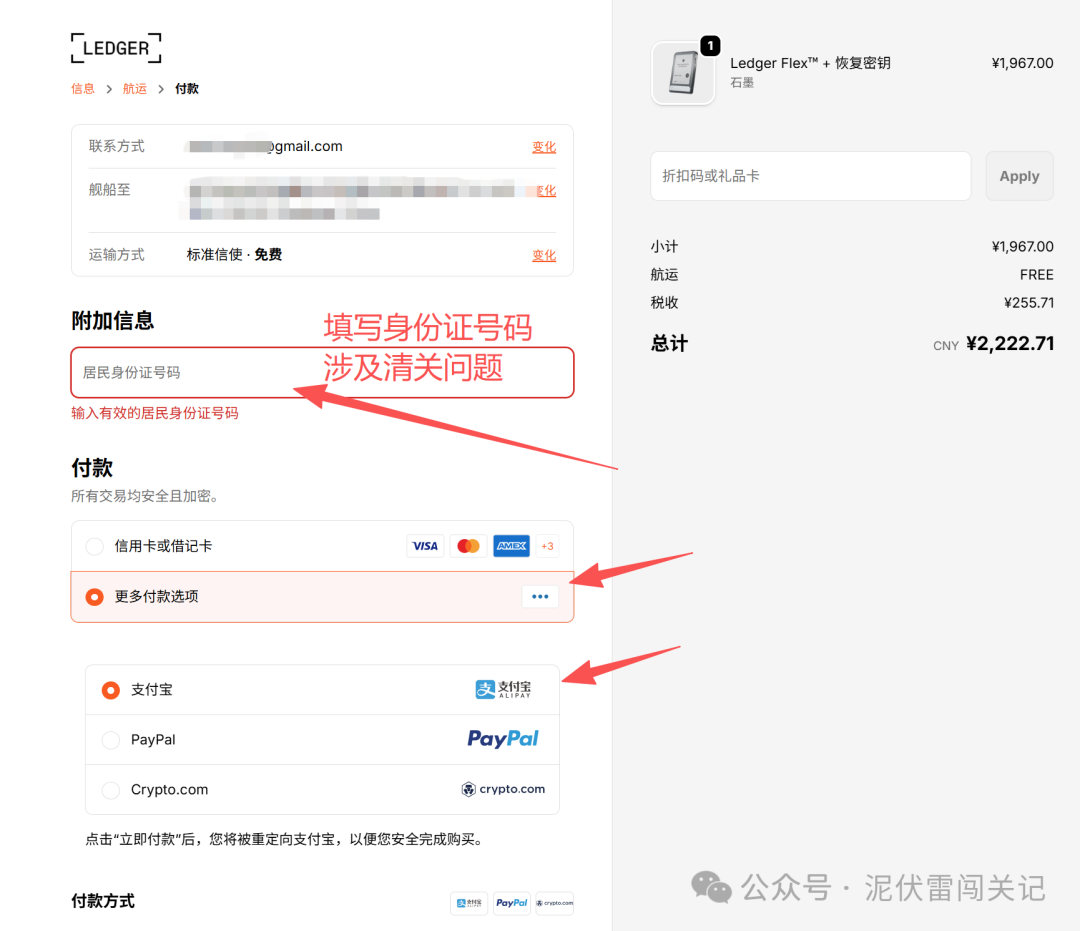Click the Ledger Flex product thumbnail

tap(683, 73)
